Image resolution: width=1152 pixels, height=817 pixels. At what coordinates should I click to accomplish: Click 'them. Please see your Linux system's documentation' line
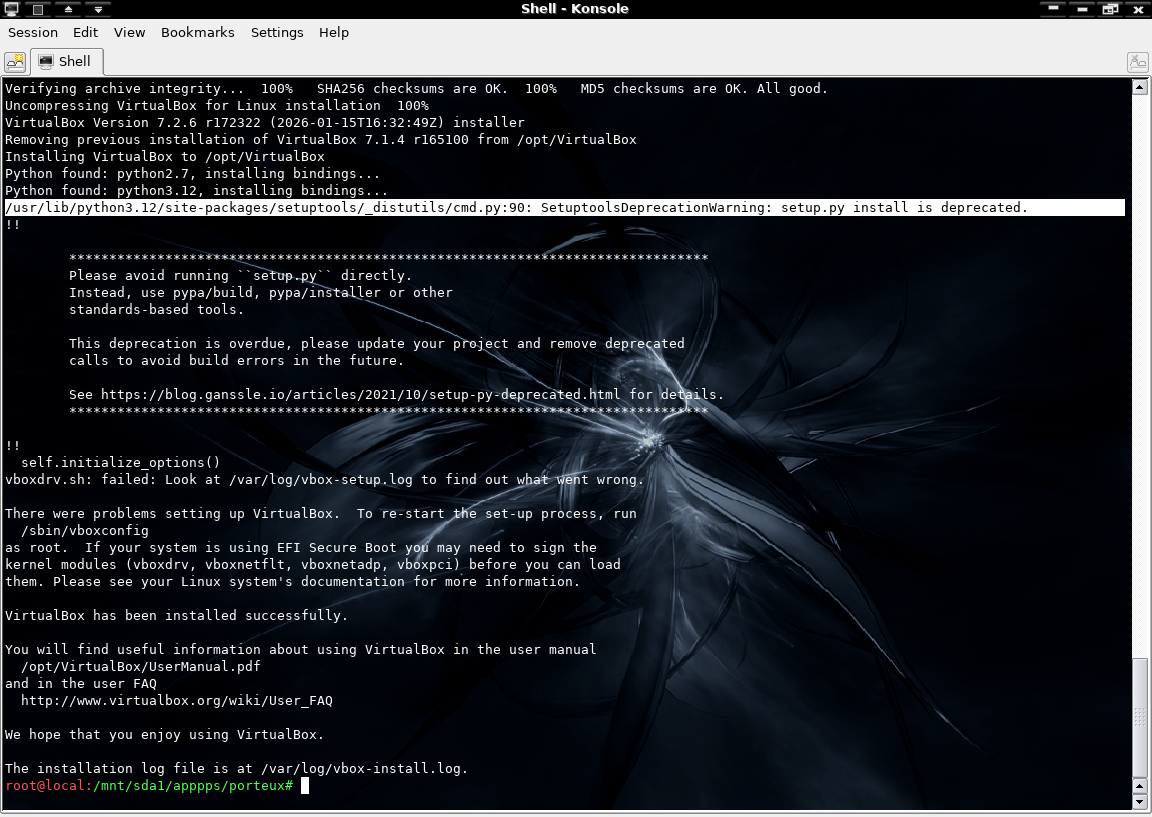[x=292, y=581]
